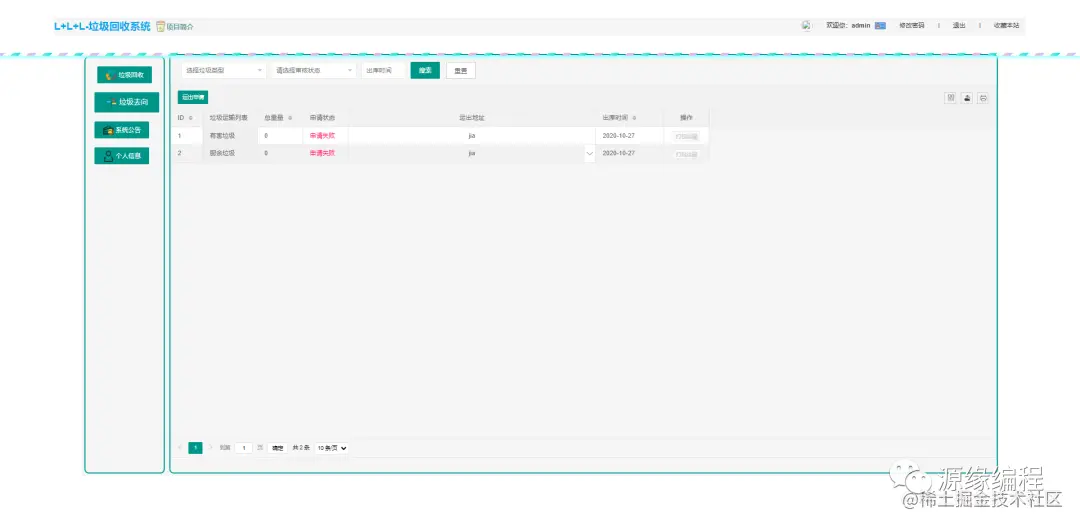Click the green 运出申请 button above table
This screenshot has height=527, width=1080.
click(x=193, y=98)
